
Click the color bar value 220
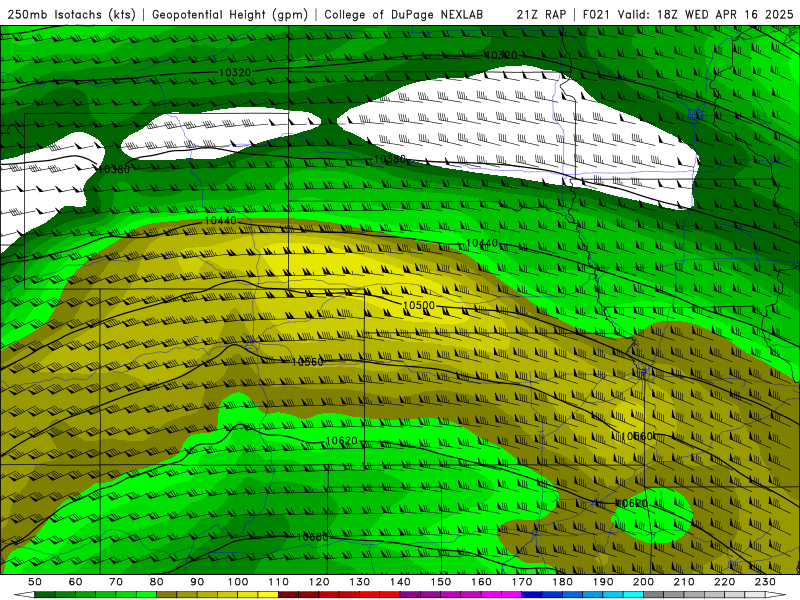pyautogui.click(x=725, y=582)
